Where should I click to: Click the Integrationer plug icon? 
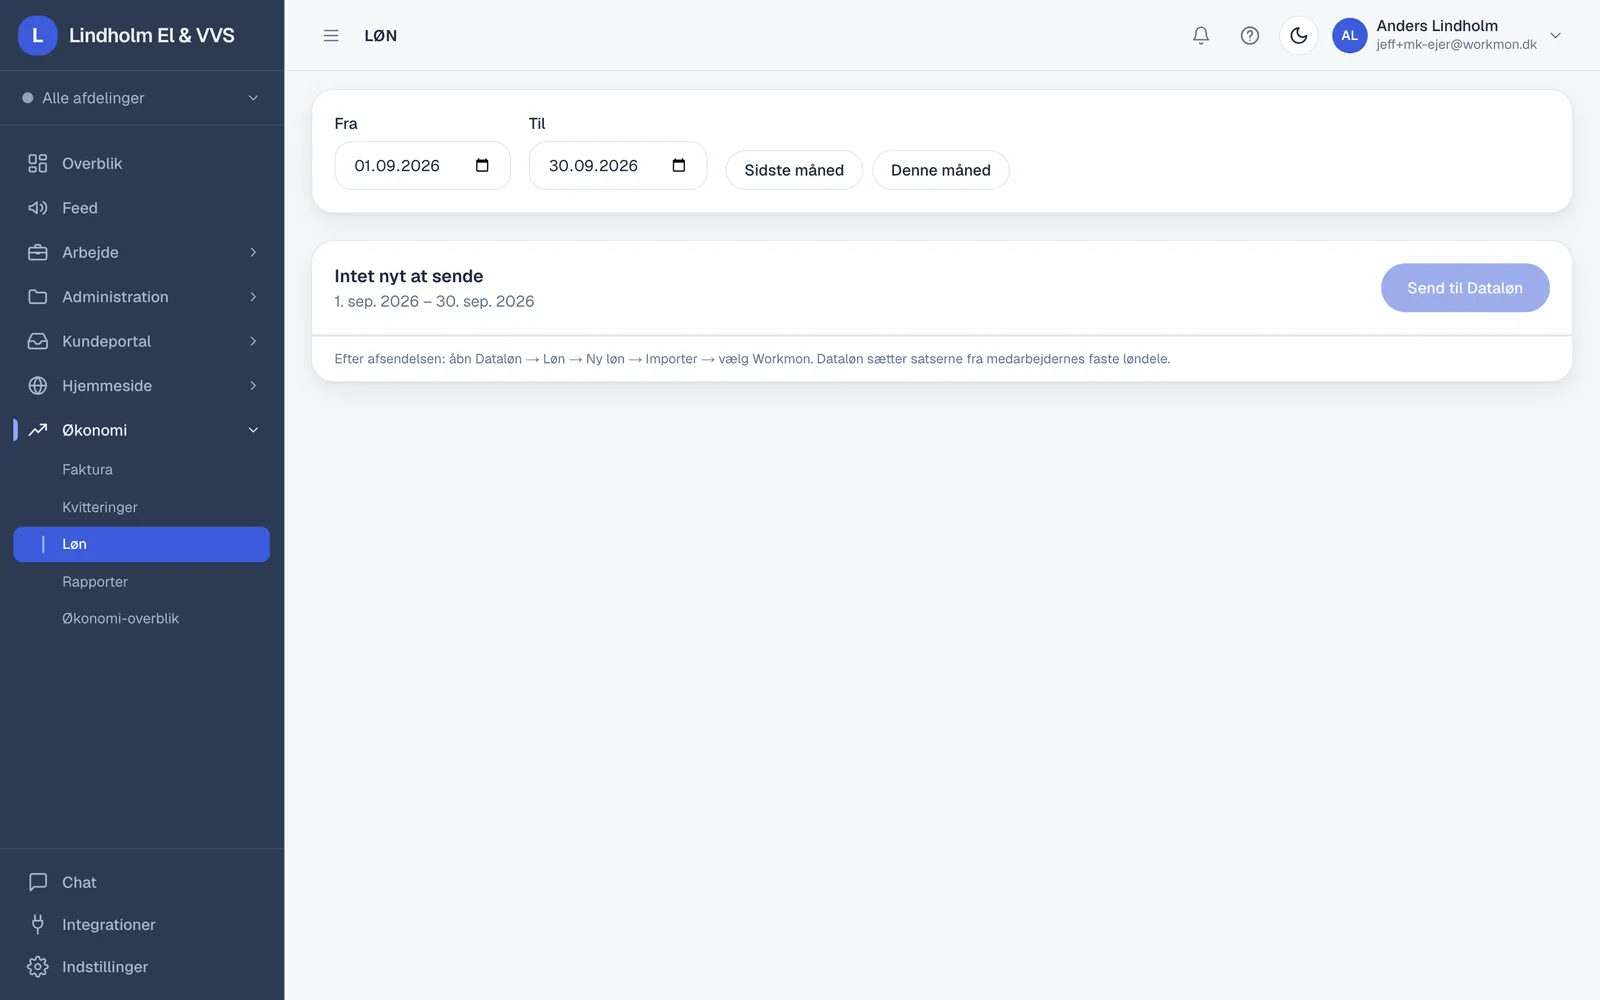coord(38,925)
